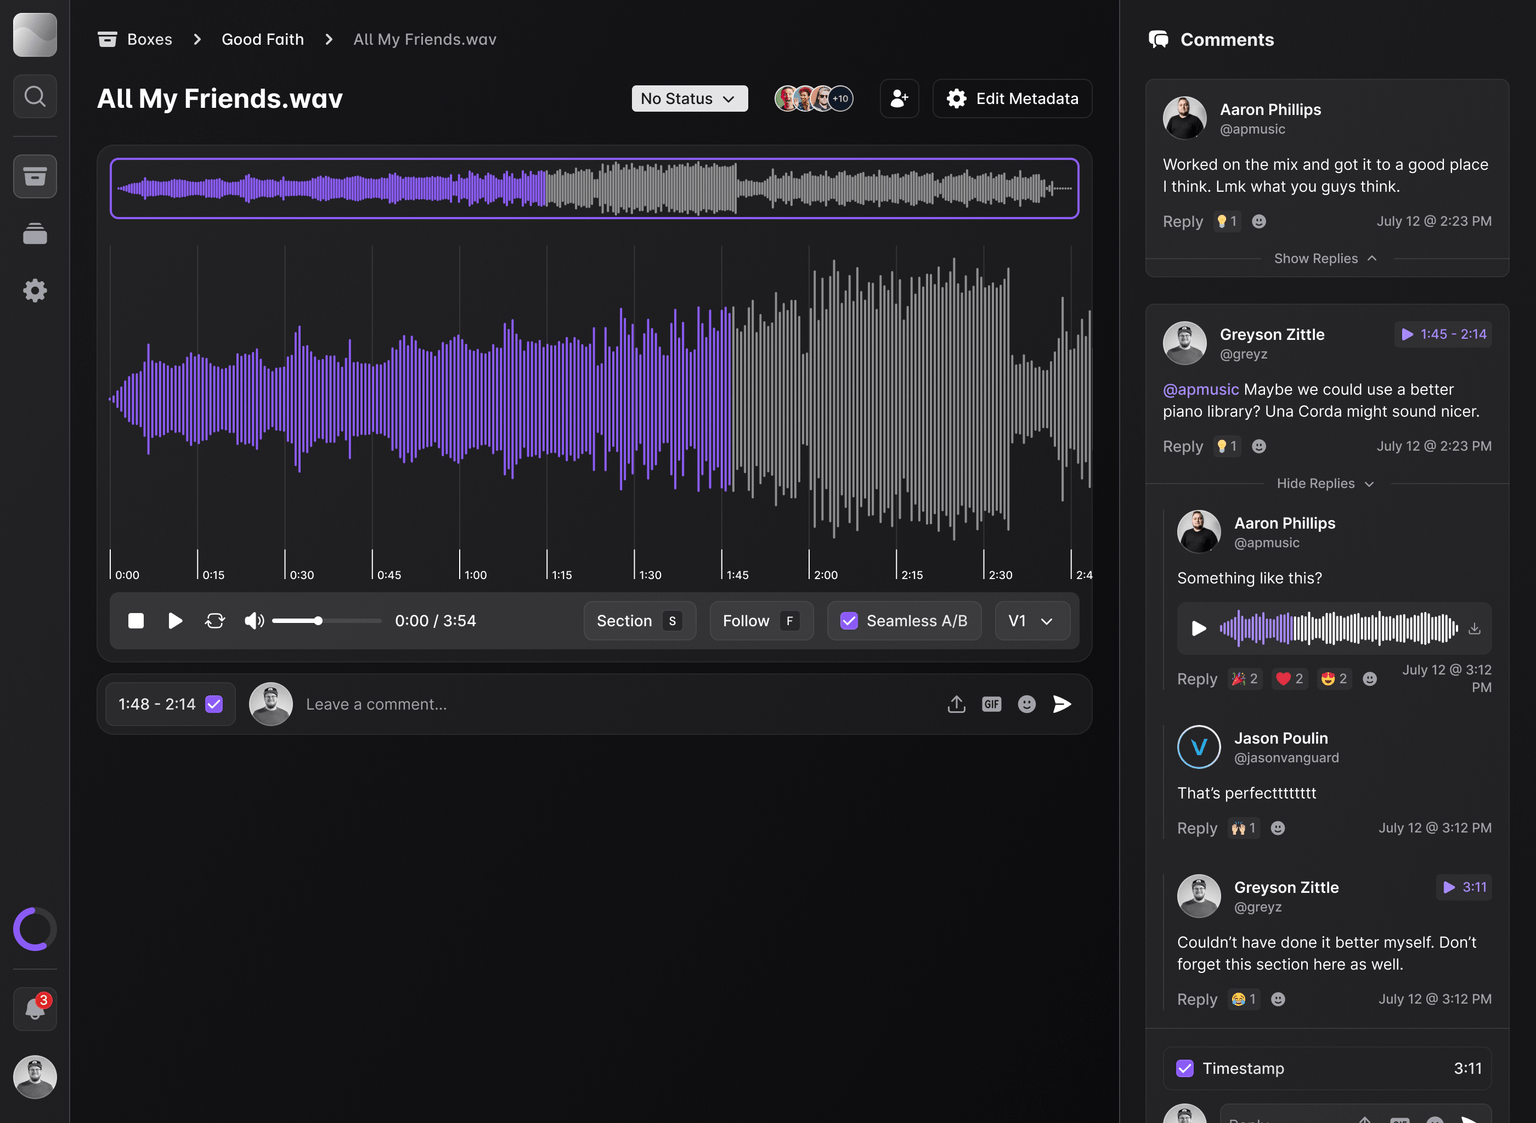Toggle the 1:48 - 2:14 range checkbox
Image resolution: width=1536 pixels, height=1123 pixels.
(x=214, y=704)
